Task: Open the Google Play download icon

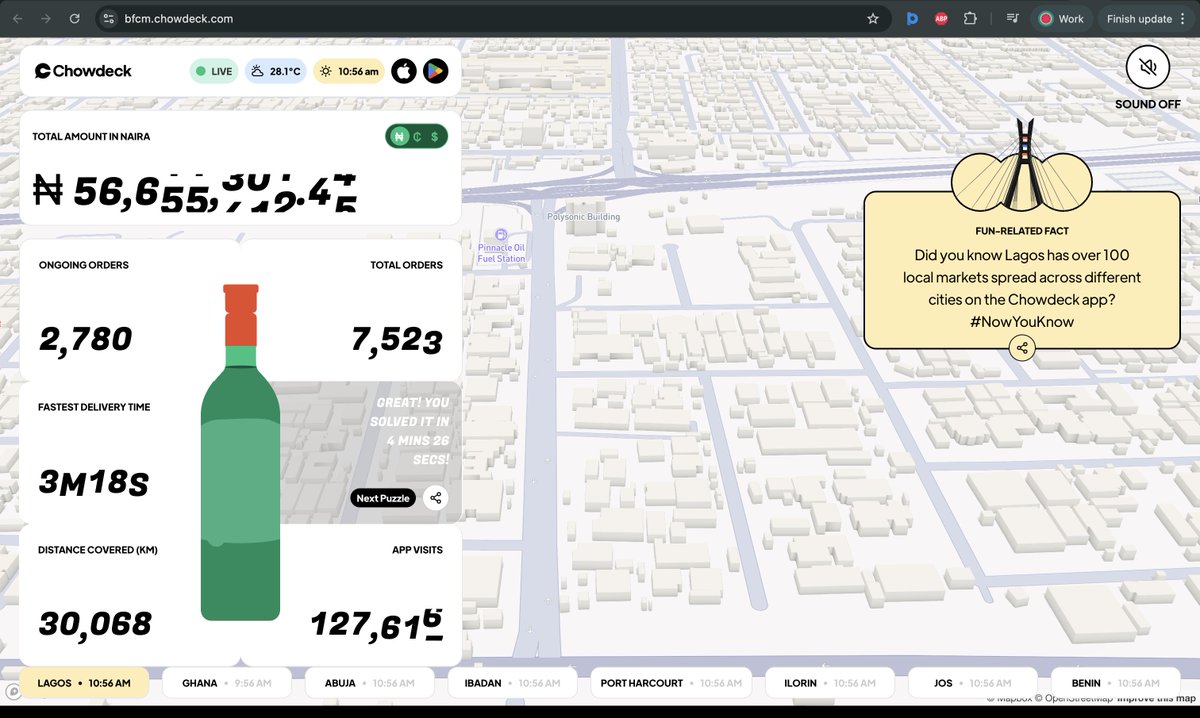Action: (x=435, y=71)
